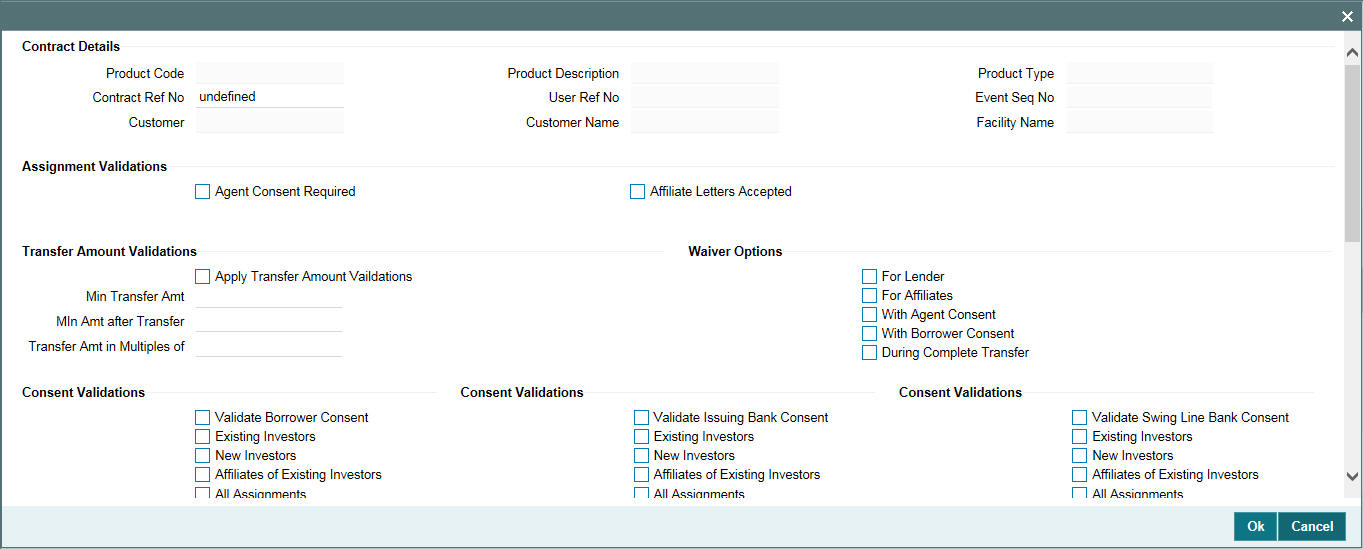This screenshot has height=549, width=1363.
Task: Tick Existing Investors under Borrower Consent
Action: point(203,437)
